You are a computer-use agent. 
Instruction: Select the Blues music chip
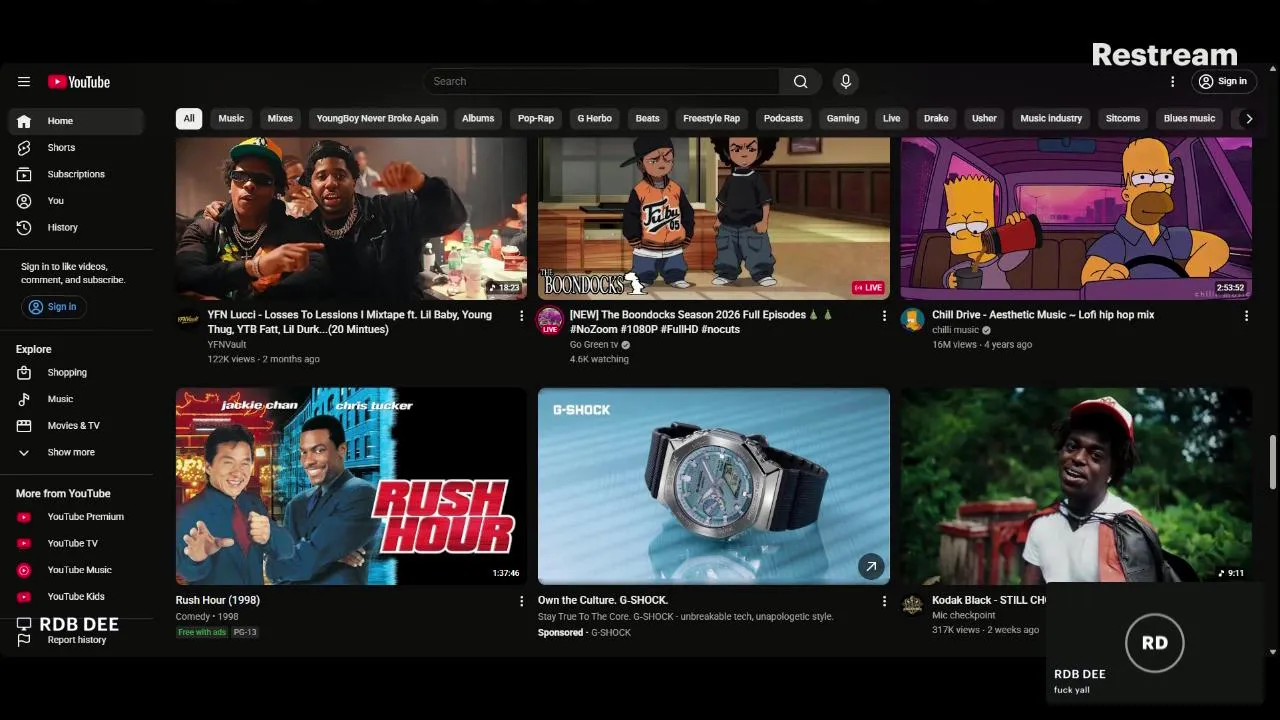click(x=1189, y=118)
